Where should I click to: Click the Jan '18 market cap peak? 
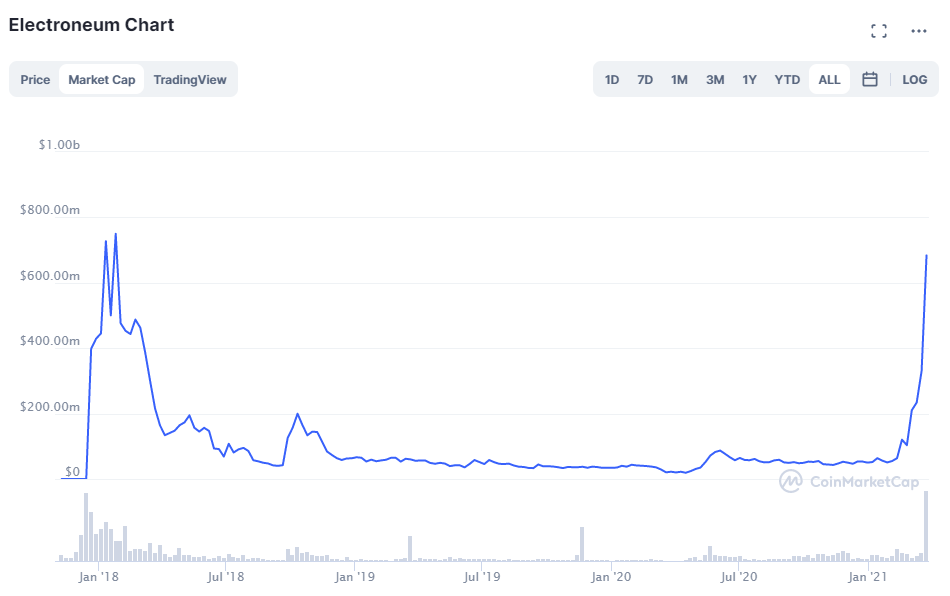click(116, 234)
